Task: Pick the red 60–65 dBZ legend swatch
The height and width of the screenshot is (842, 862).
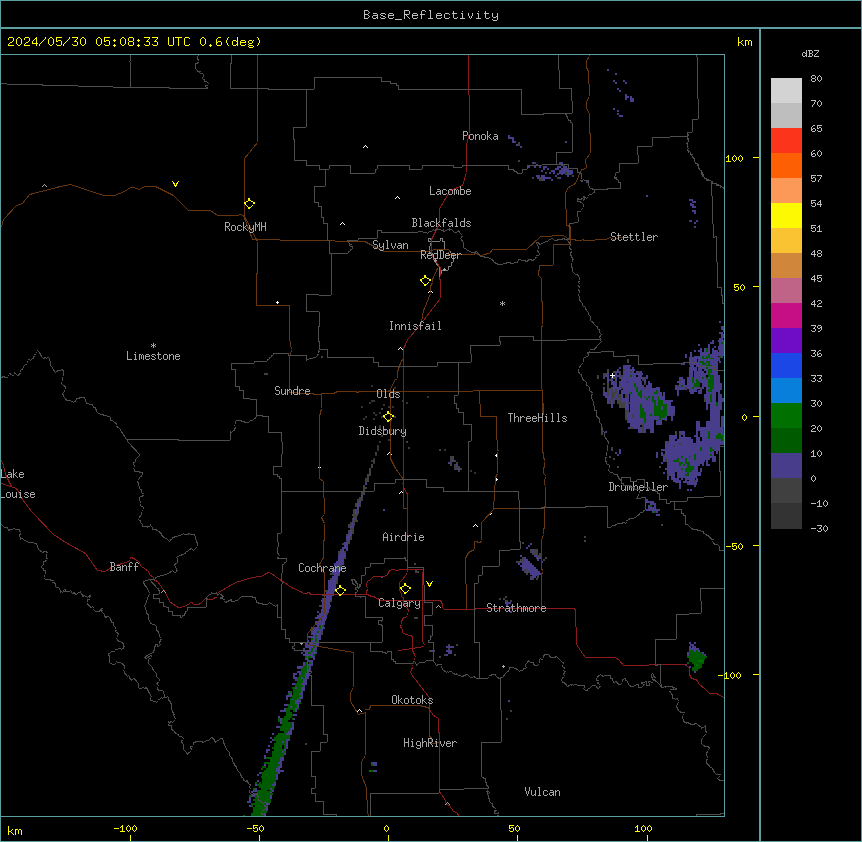Action: (786, 140)
